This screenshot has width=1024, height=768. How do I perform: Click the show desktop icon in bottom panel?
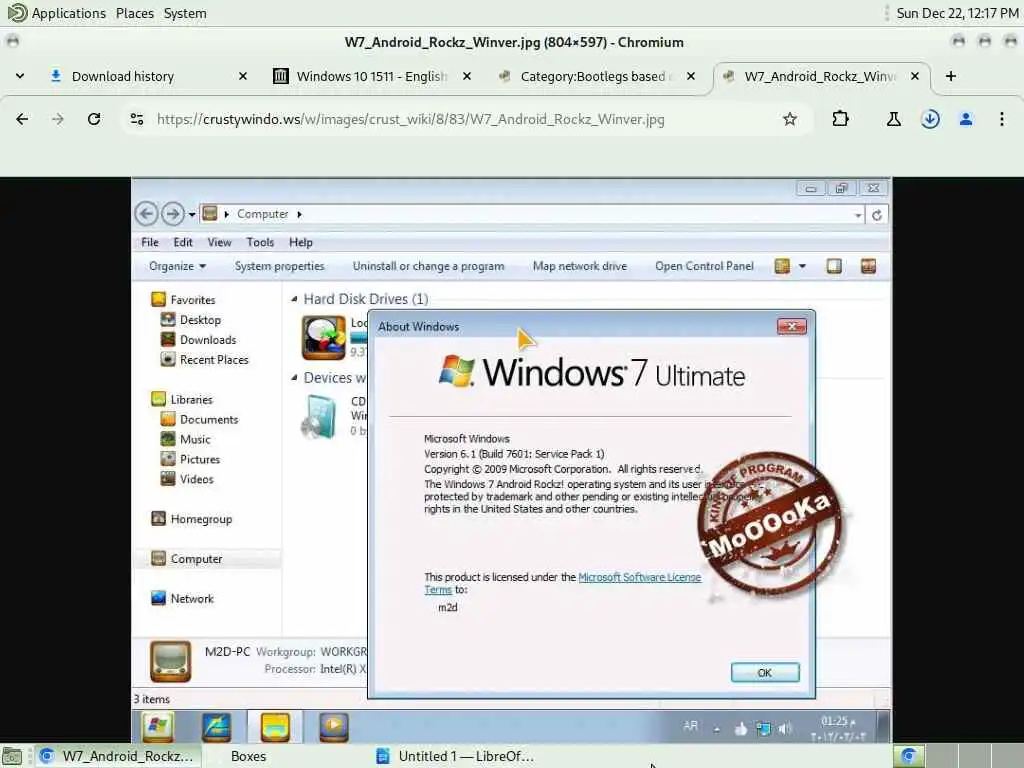[12, 756]
